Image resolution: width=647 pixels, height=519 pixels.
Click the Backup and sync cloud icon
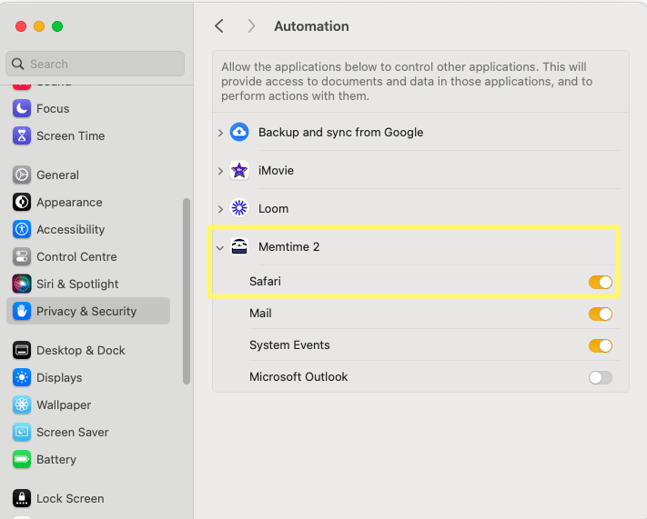(x=239, y=132)
